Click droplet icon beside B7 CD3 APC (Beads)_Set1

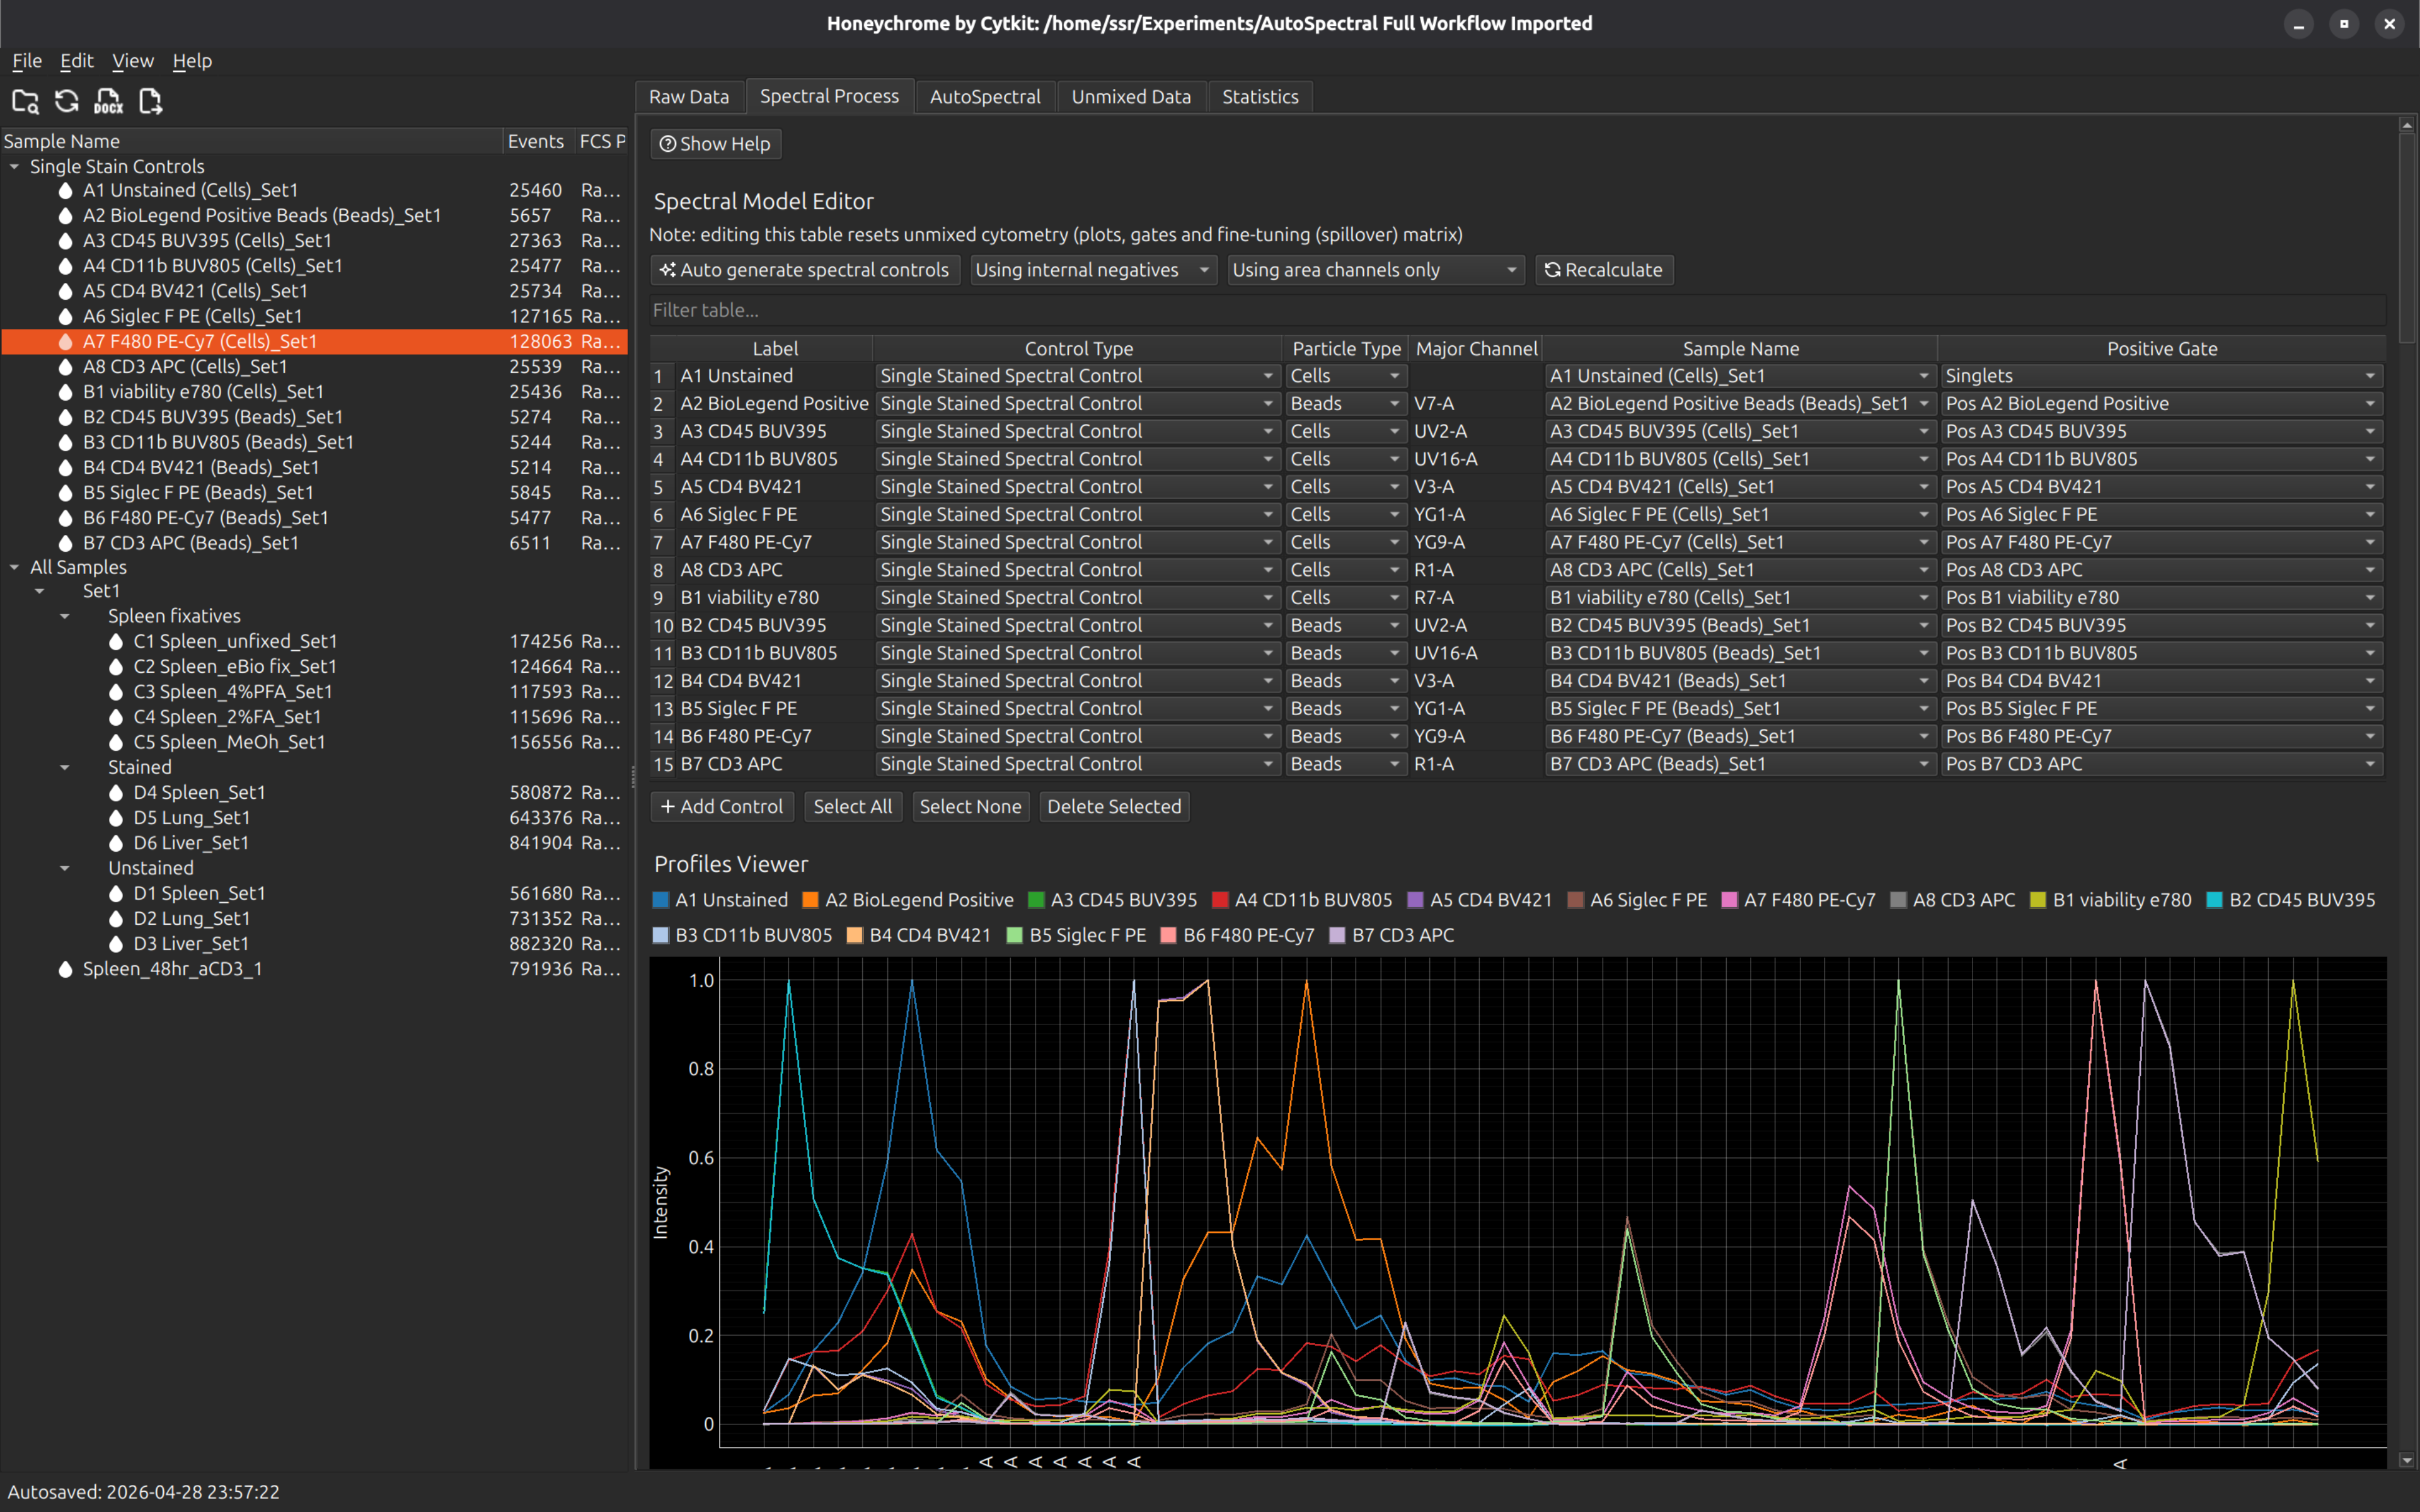coord(66,543)
